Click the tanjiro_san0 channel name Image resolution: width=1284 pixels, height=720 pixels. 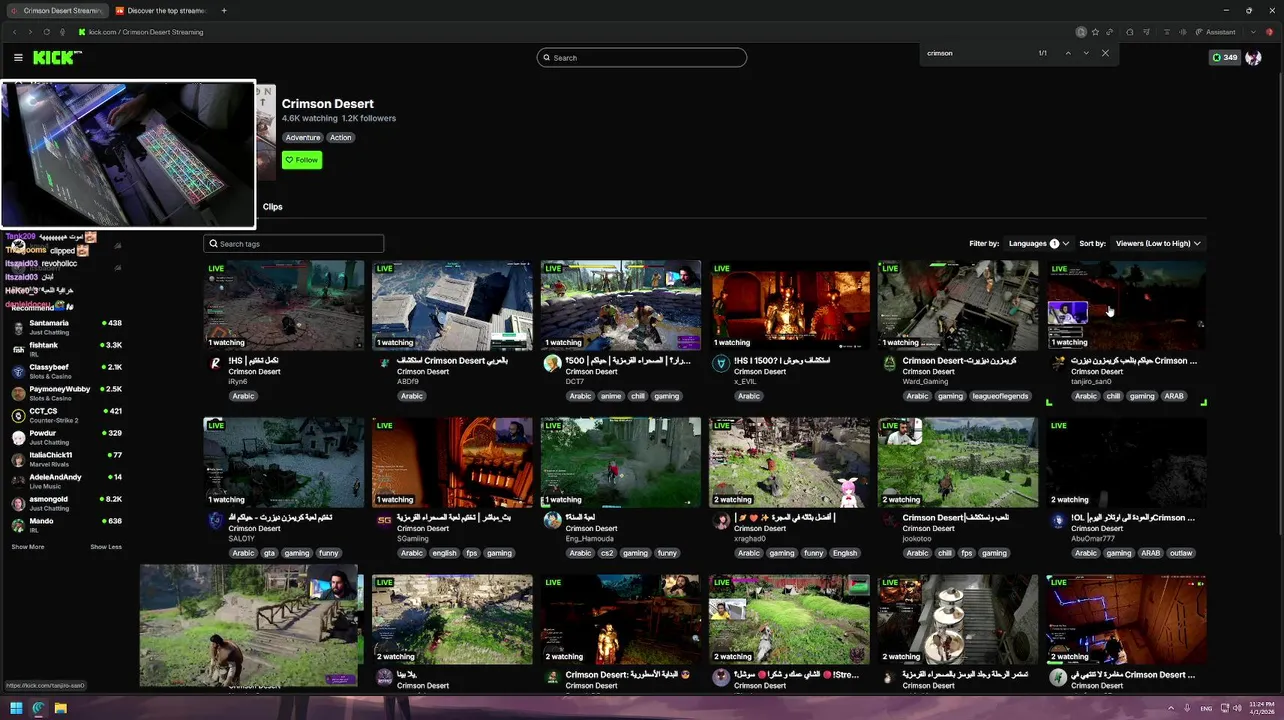1091,382
